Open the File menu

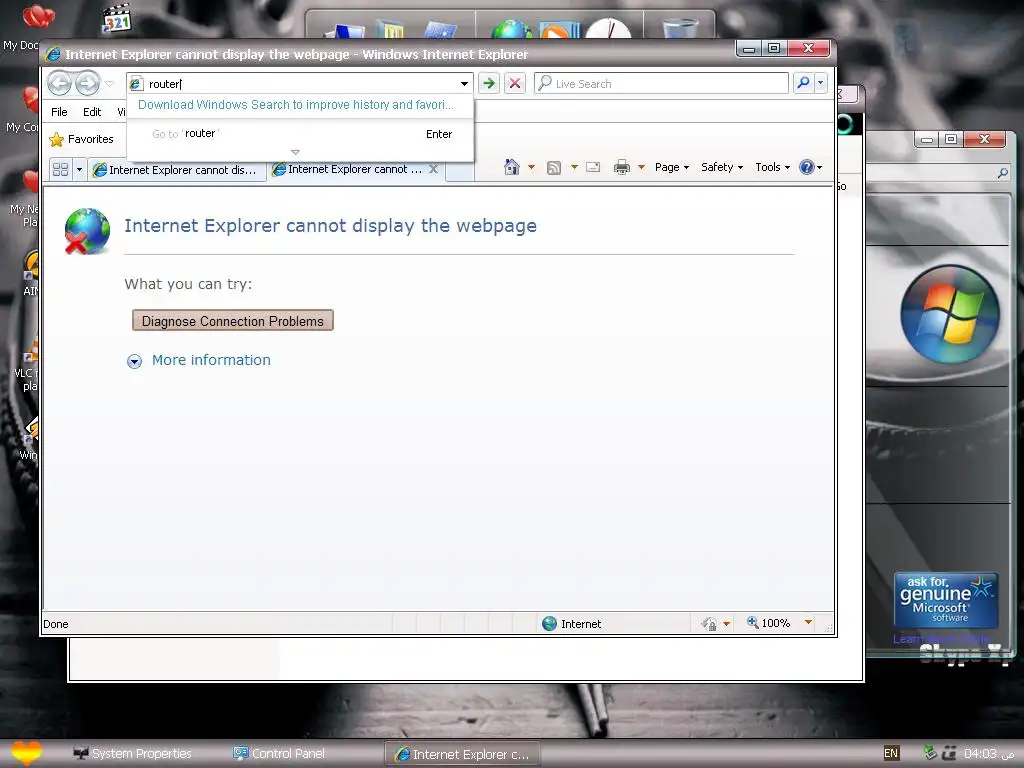point(59,112)
